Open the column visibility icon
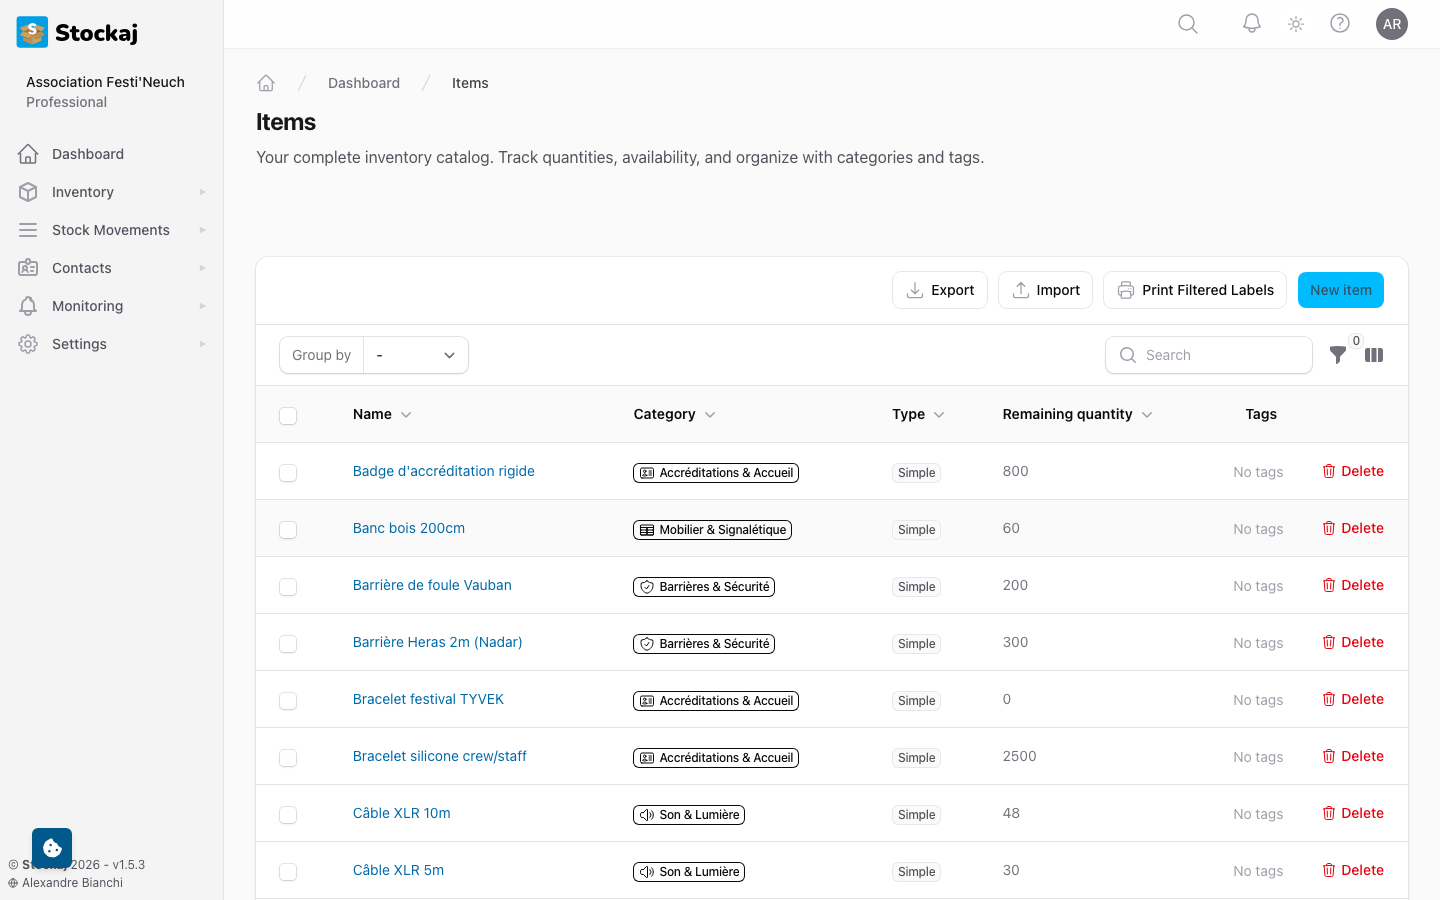Image resolution: width=1440 pixels, height=900 pixels. (x=1374, y=355)
